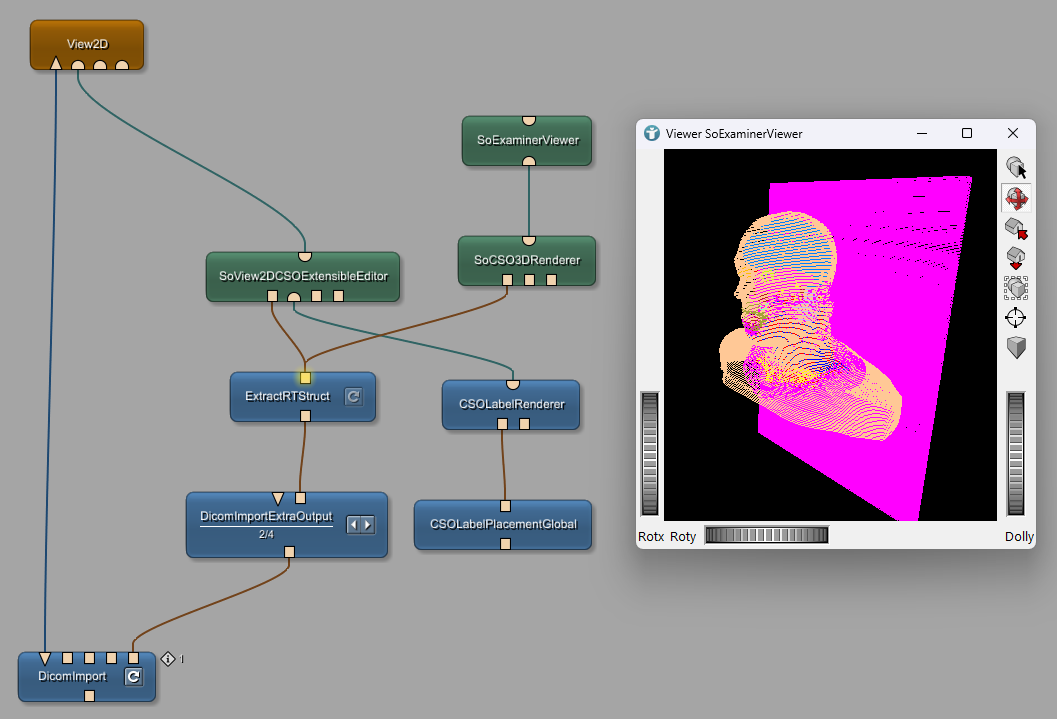Click info badge next to DicomImport
Viewport: 1057px width, 719px height.
point(168,659)
